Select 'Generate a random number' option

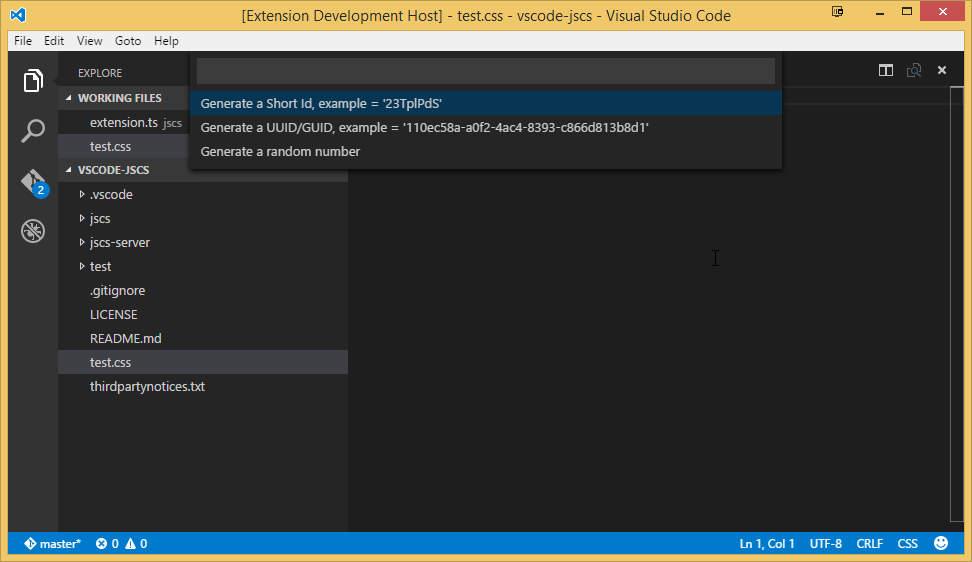pyautogui.click(x=486, y=152)
